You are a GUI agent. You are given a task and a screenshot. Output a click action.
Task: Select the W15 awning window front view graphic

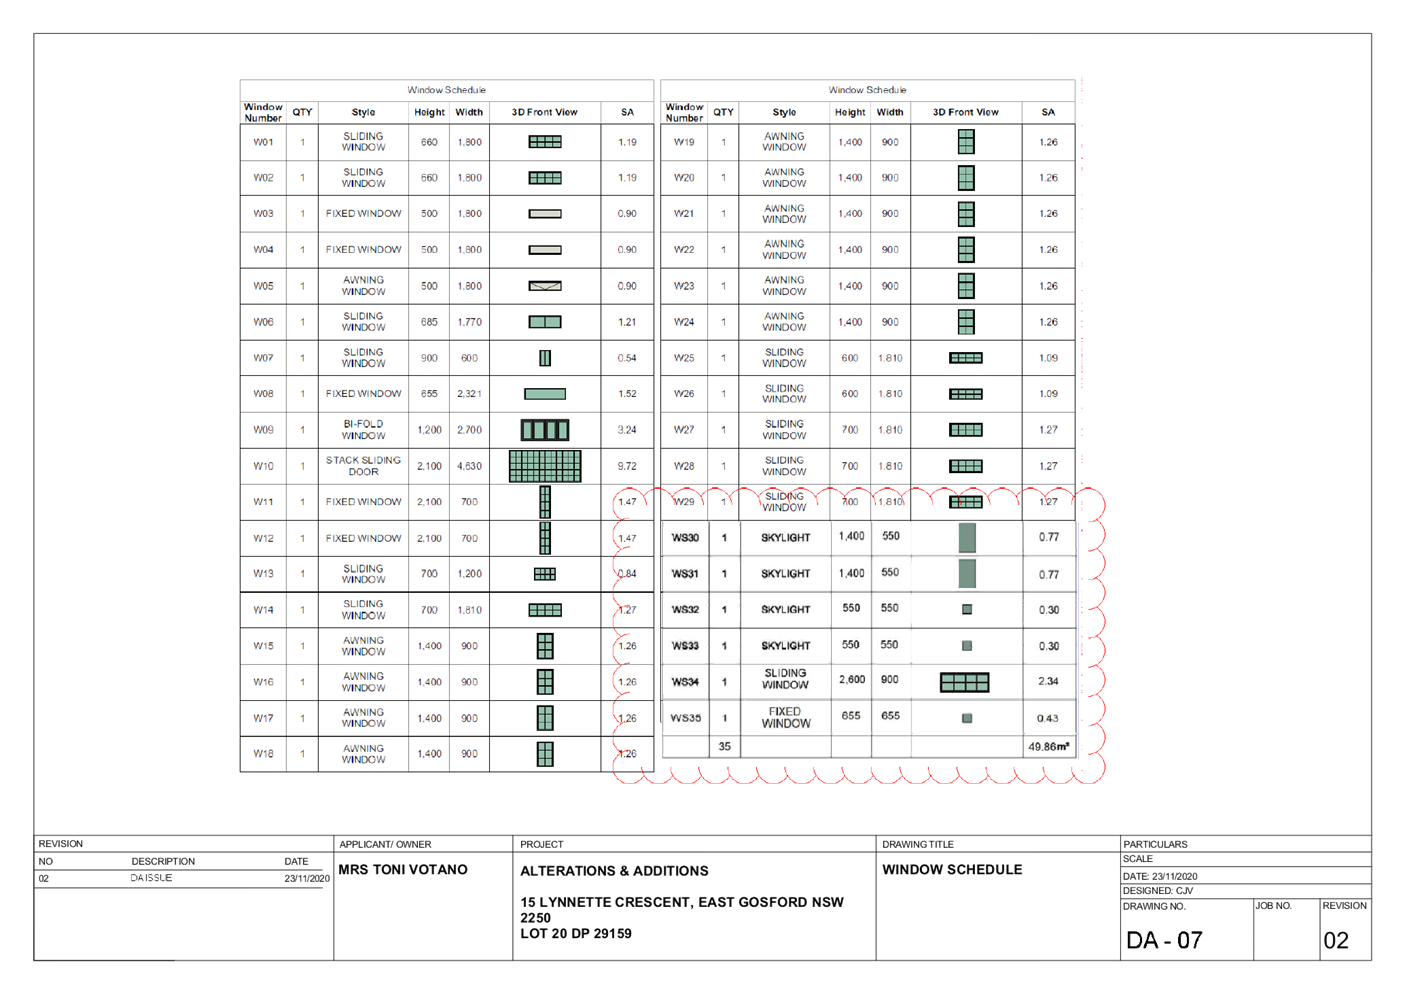(x=545, y=646)
